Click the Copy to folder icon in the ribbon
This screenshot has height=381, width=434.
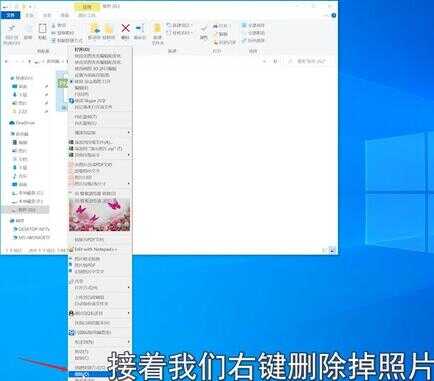coord(108,29)
